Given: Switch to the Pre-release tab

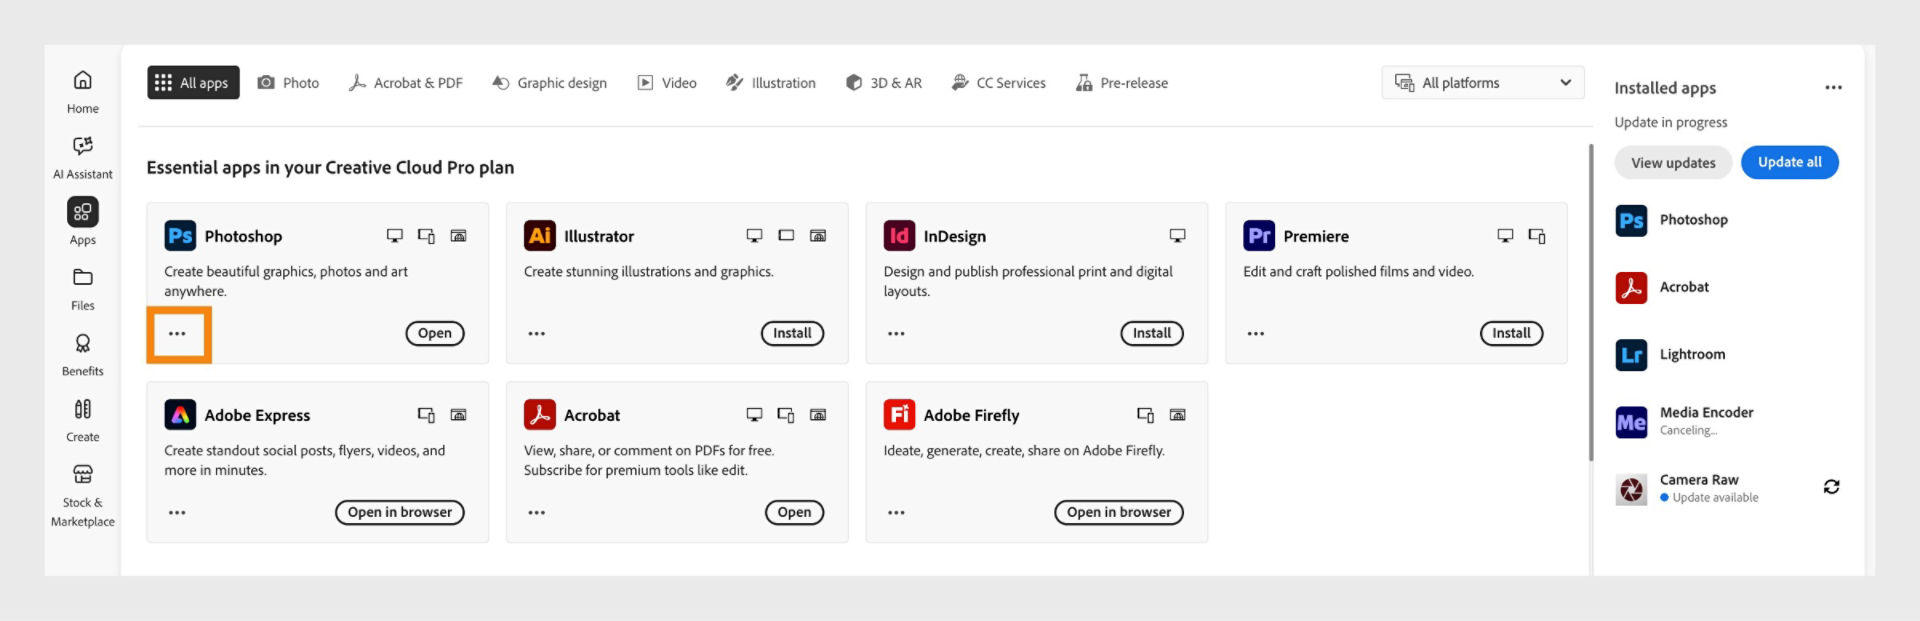Looking at the screenshot, I should pyautogui.click(x=1122, y=83).
